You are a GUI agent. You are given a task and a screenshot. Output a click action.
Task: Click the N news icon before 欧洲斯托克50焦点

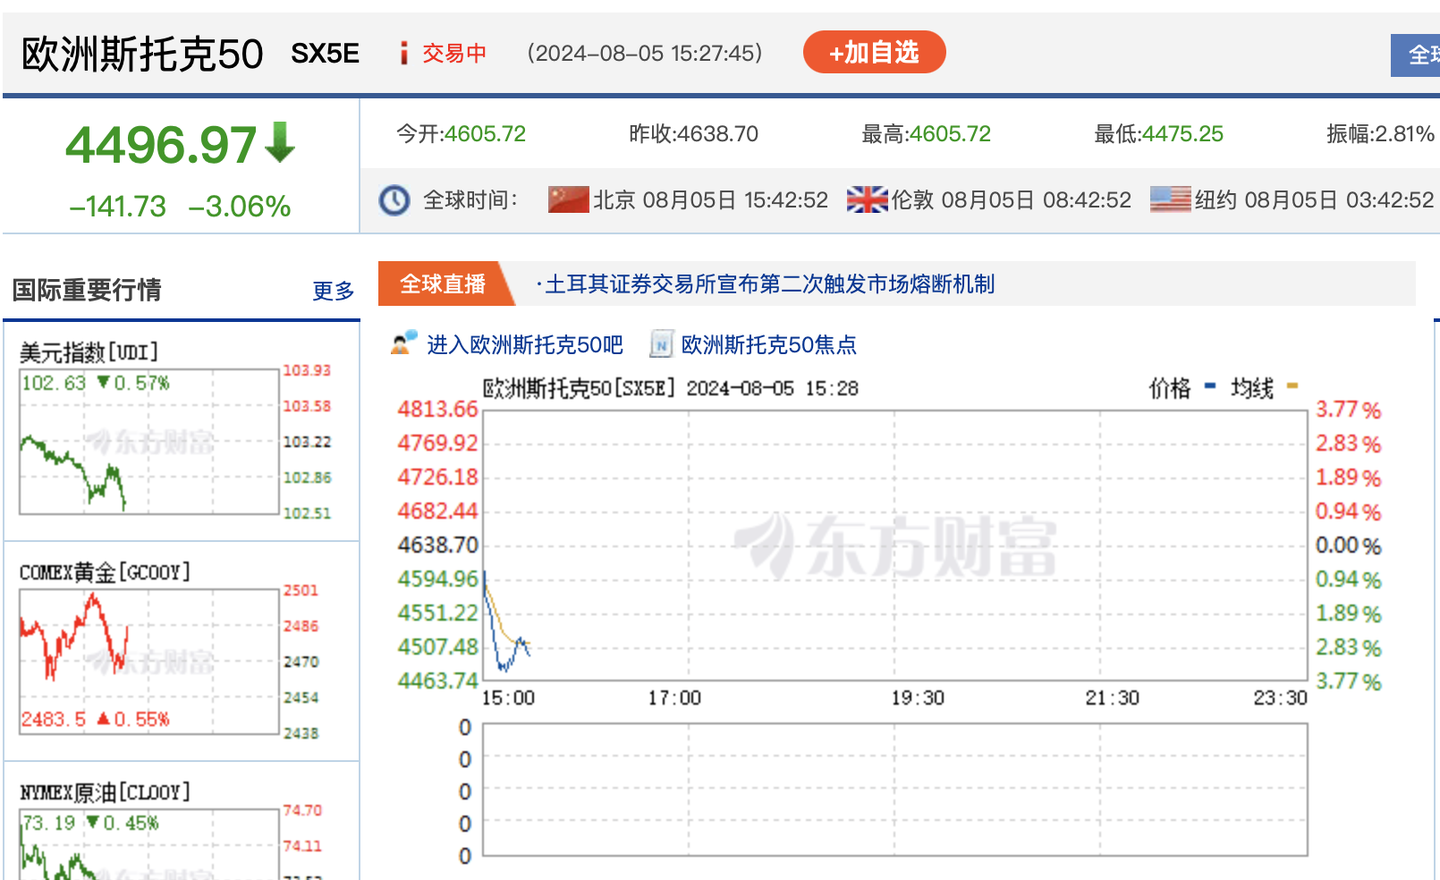(x=660, y=344)
